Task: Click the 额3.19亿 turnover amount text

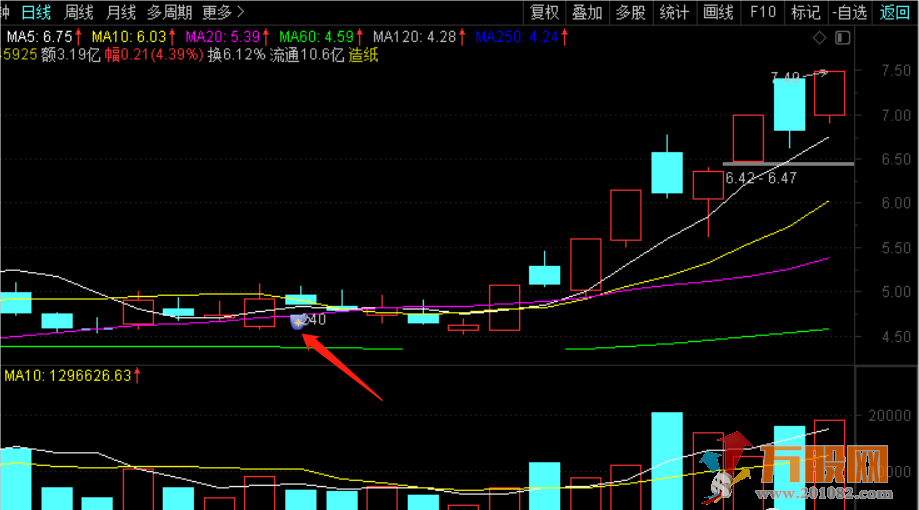Action: click(x=70, y=56)
